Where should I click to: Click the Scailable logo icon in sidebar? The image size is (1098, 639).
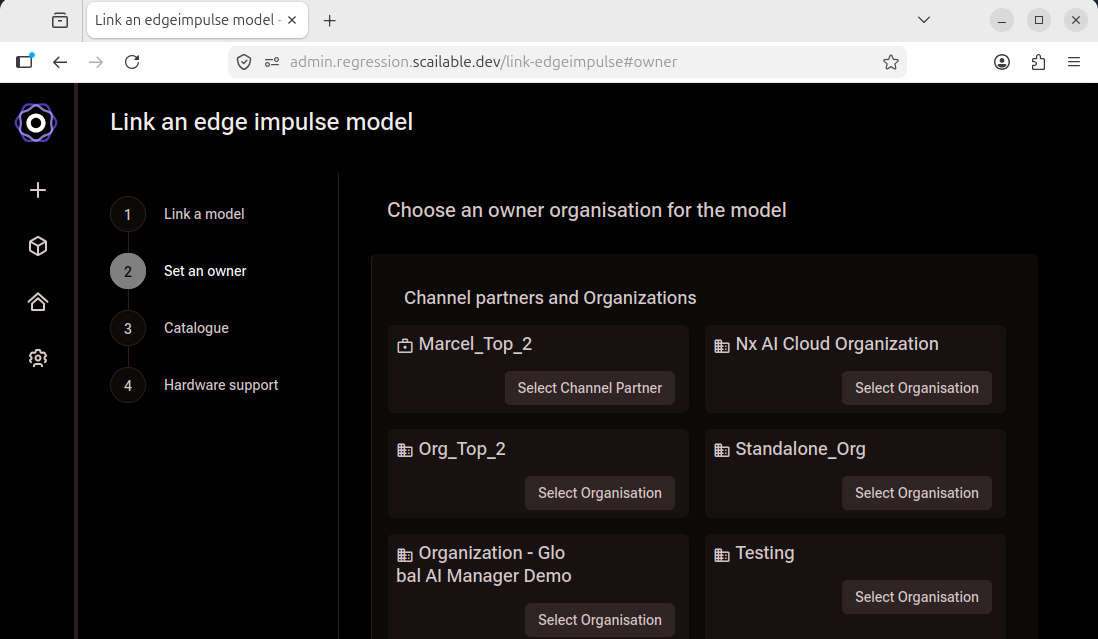pyautogui.click(x=36, y=123)
